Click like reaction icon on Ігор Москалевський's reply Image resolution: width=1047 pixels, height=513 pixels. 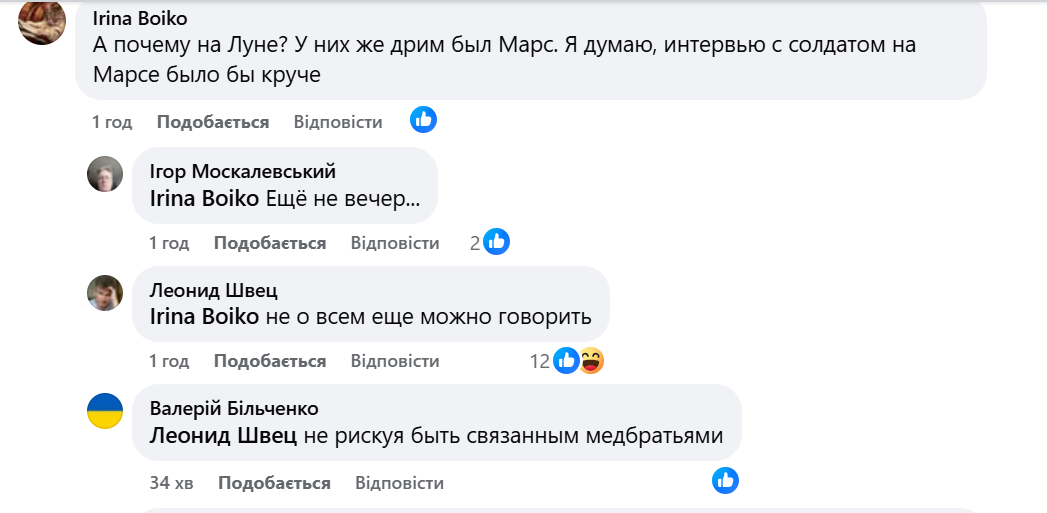pos(497,242)
